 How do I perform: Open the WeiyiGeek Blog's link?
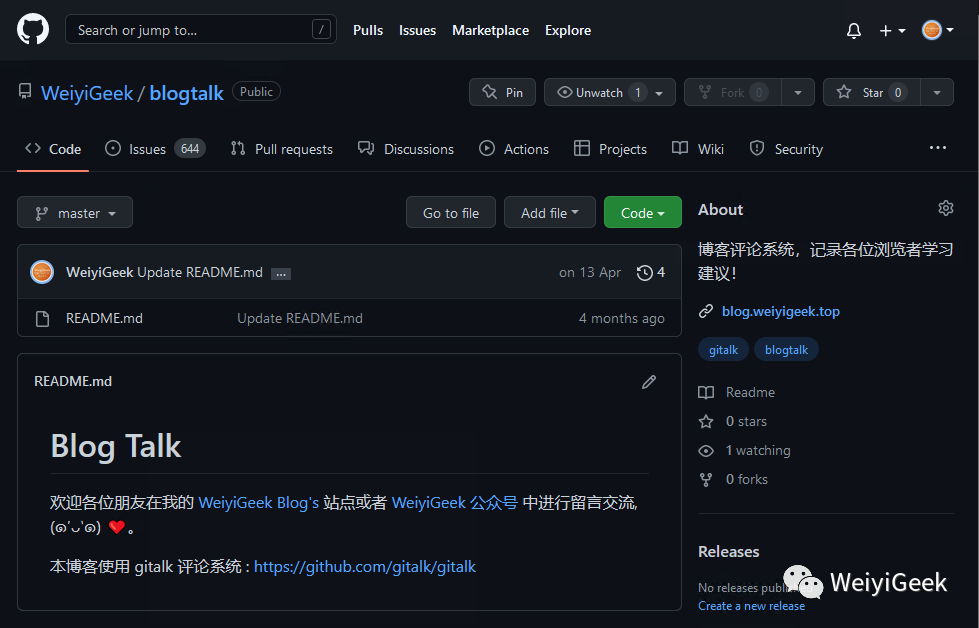[x=258, y=503]
